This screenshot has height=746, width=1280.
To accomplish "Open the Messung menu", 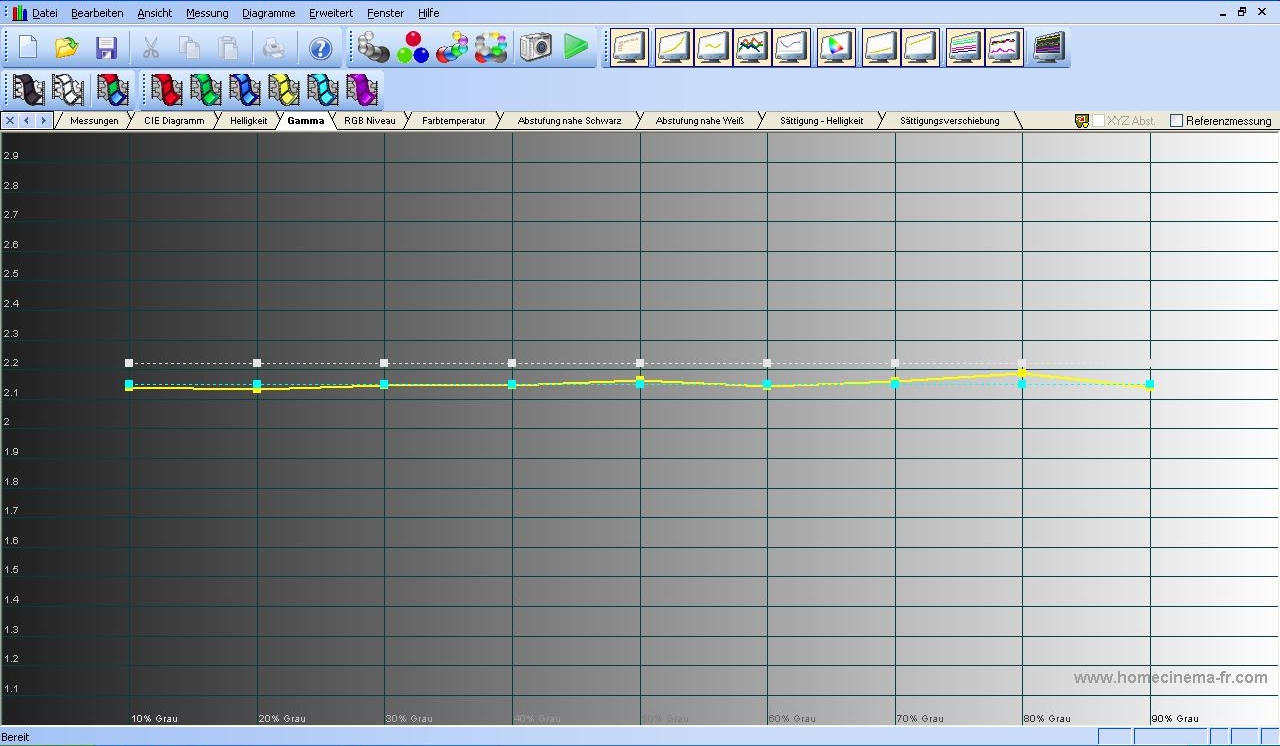I will pyautogui.click(x=207, y=13).
